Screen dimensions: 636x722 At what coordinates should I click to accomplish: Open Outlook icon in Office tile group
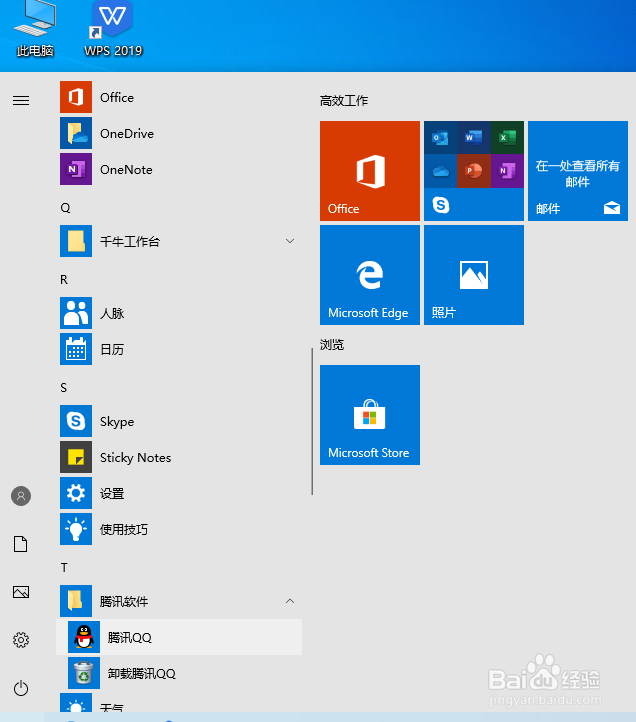tap(440, 137)
